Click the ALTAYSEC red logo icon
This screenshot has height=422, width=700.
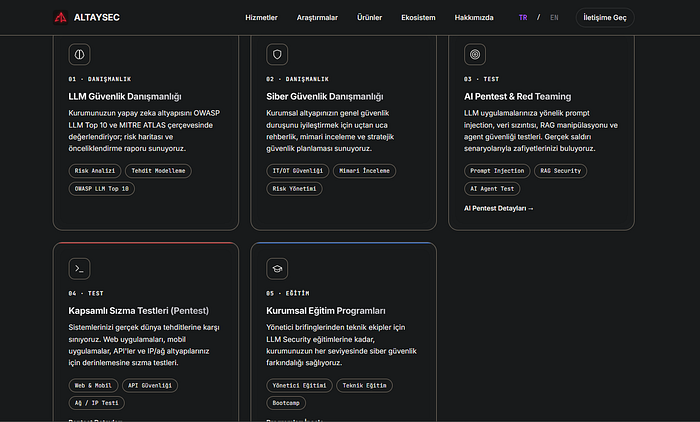60,17
